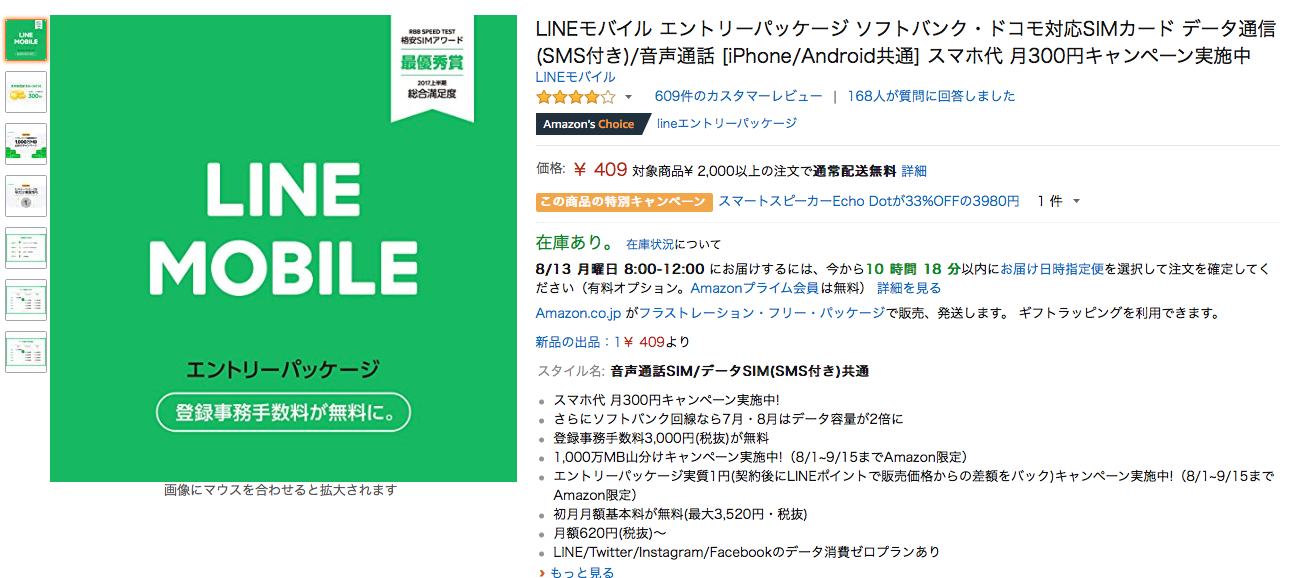Click the lineエントリーパッケージ keyword link

click(x=727, y=124)
